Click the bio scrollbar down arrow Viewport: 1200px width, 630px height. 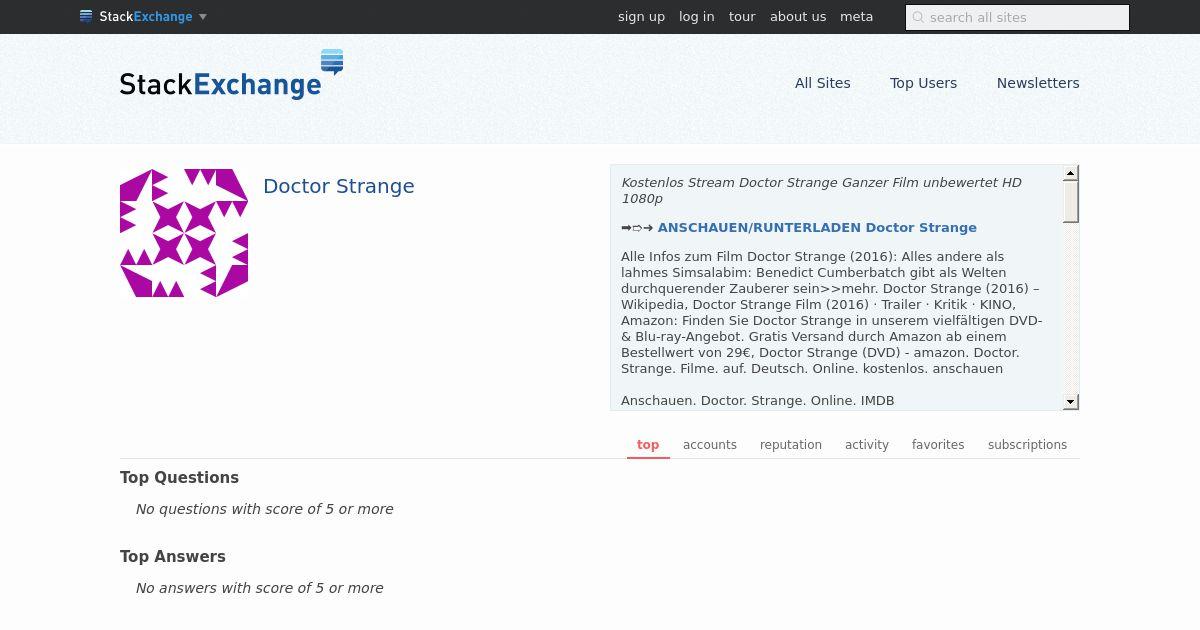[1070, 402]
